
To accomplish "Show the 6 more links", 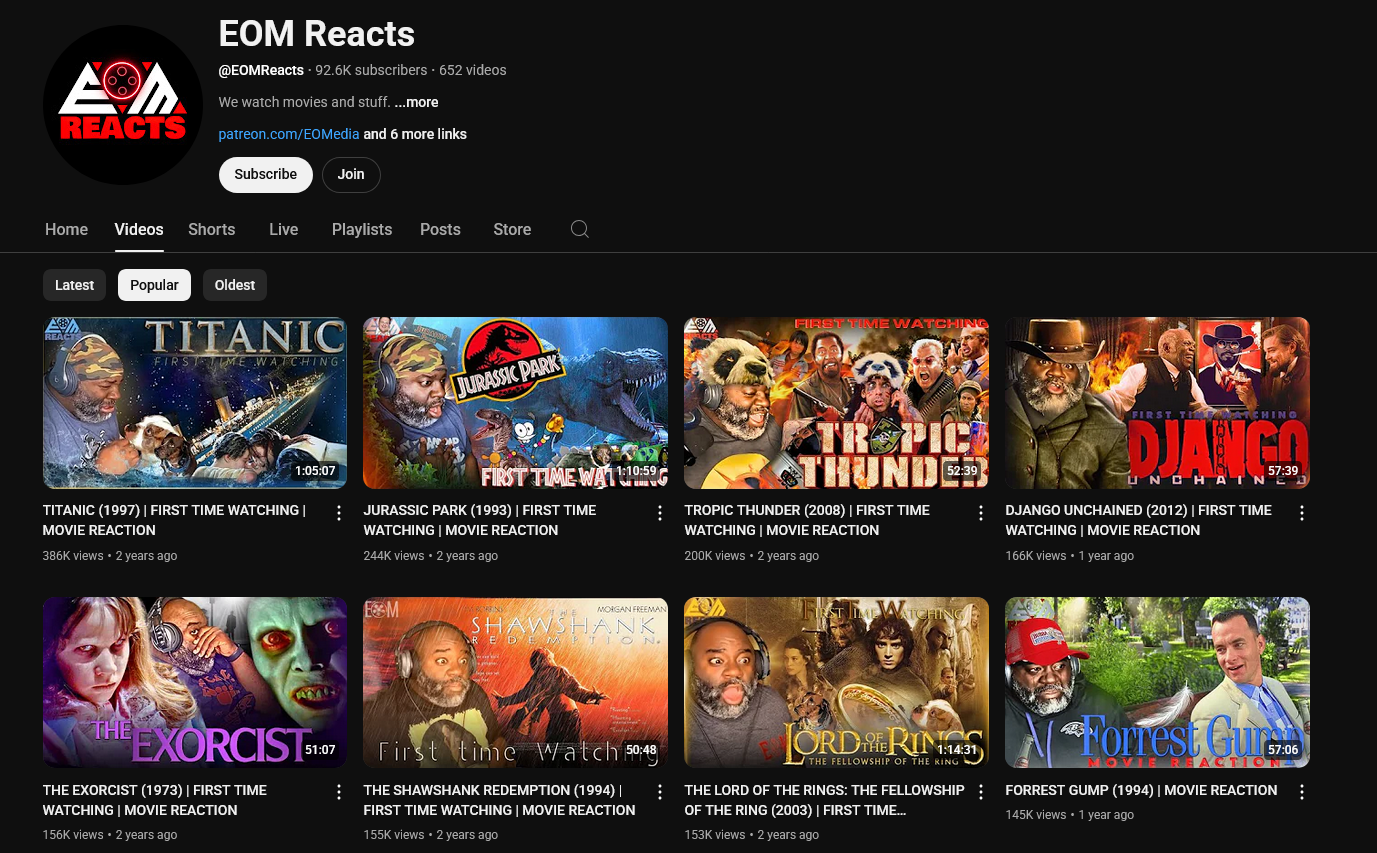I will click(x=415, y=134).
